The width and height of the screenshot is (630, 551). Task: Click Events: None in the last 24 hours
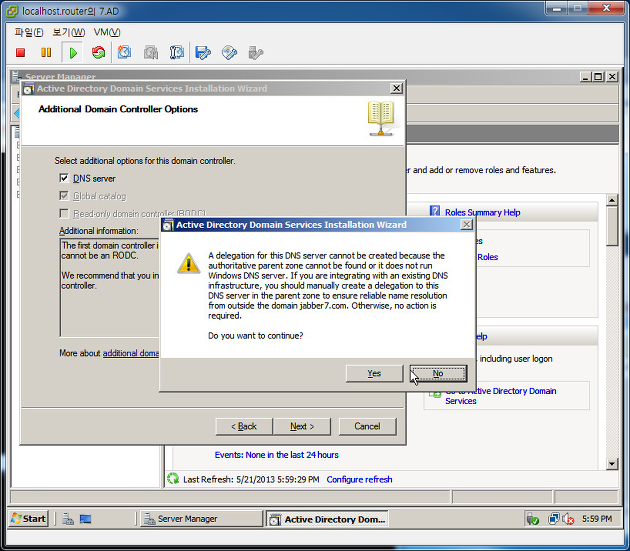[x=276, y=455]
